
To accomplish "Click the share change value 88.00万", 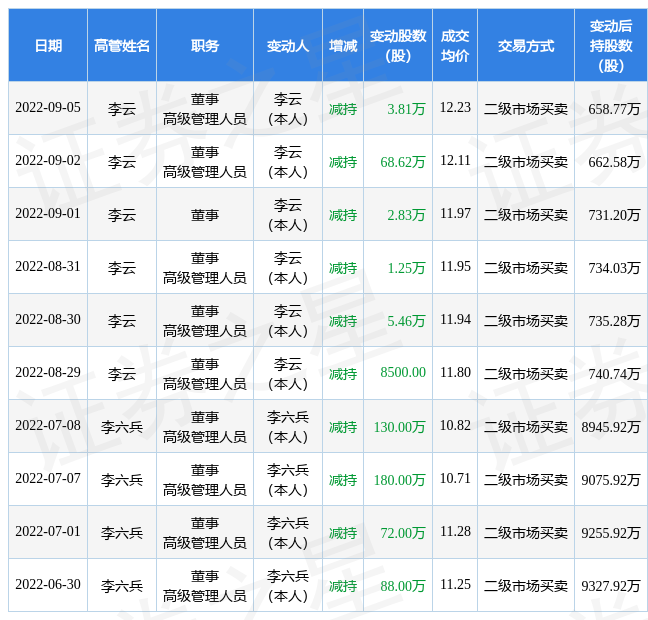I will 403,586.
